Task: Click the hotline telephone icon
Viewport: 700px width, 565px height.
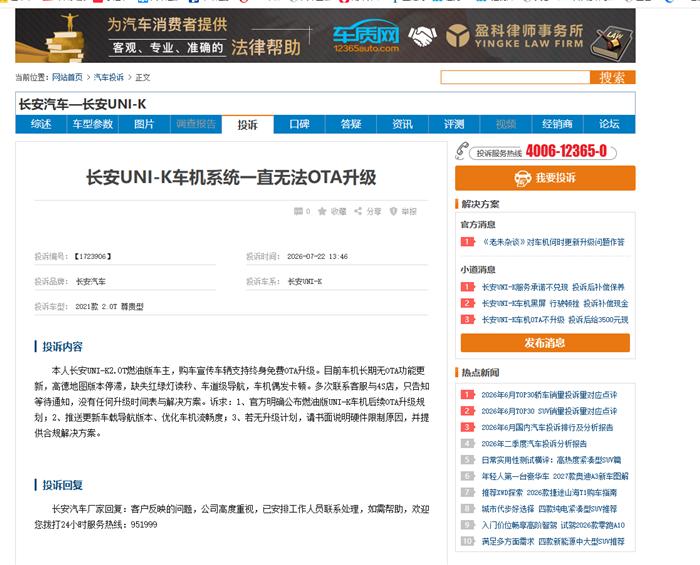Action: coord(462,150)
